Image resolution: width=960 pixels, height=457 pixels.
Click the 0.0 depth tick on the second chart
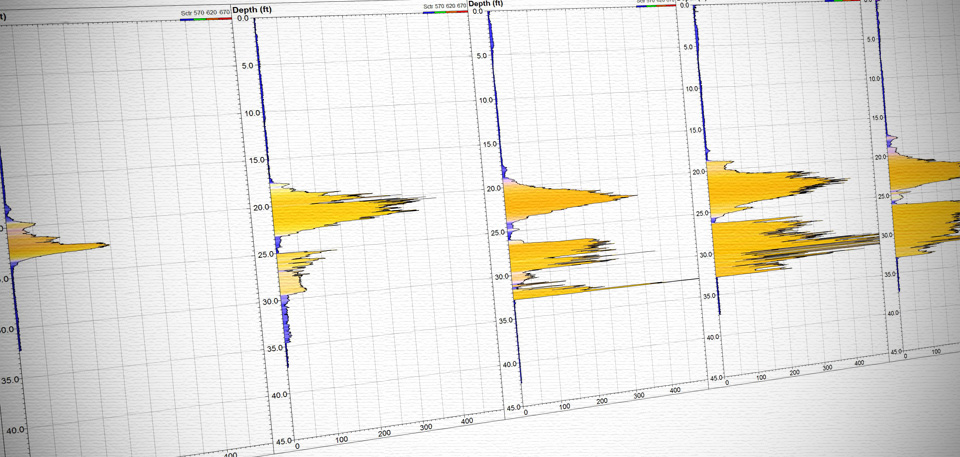246,20
